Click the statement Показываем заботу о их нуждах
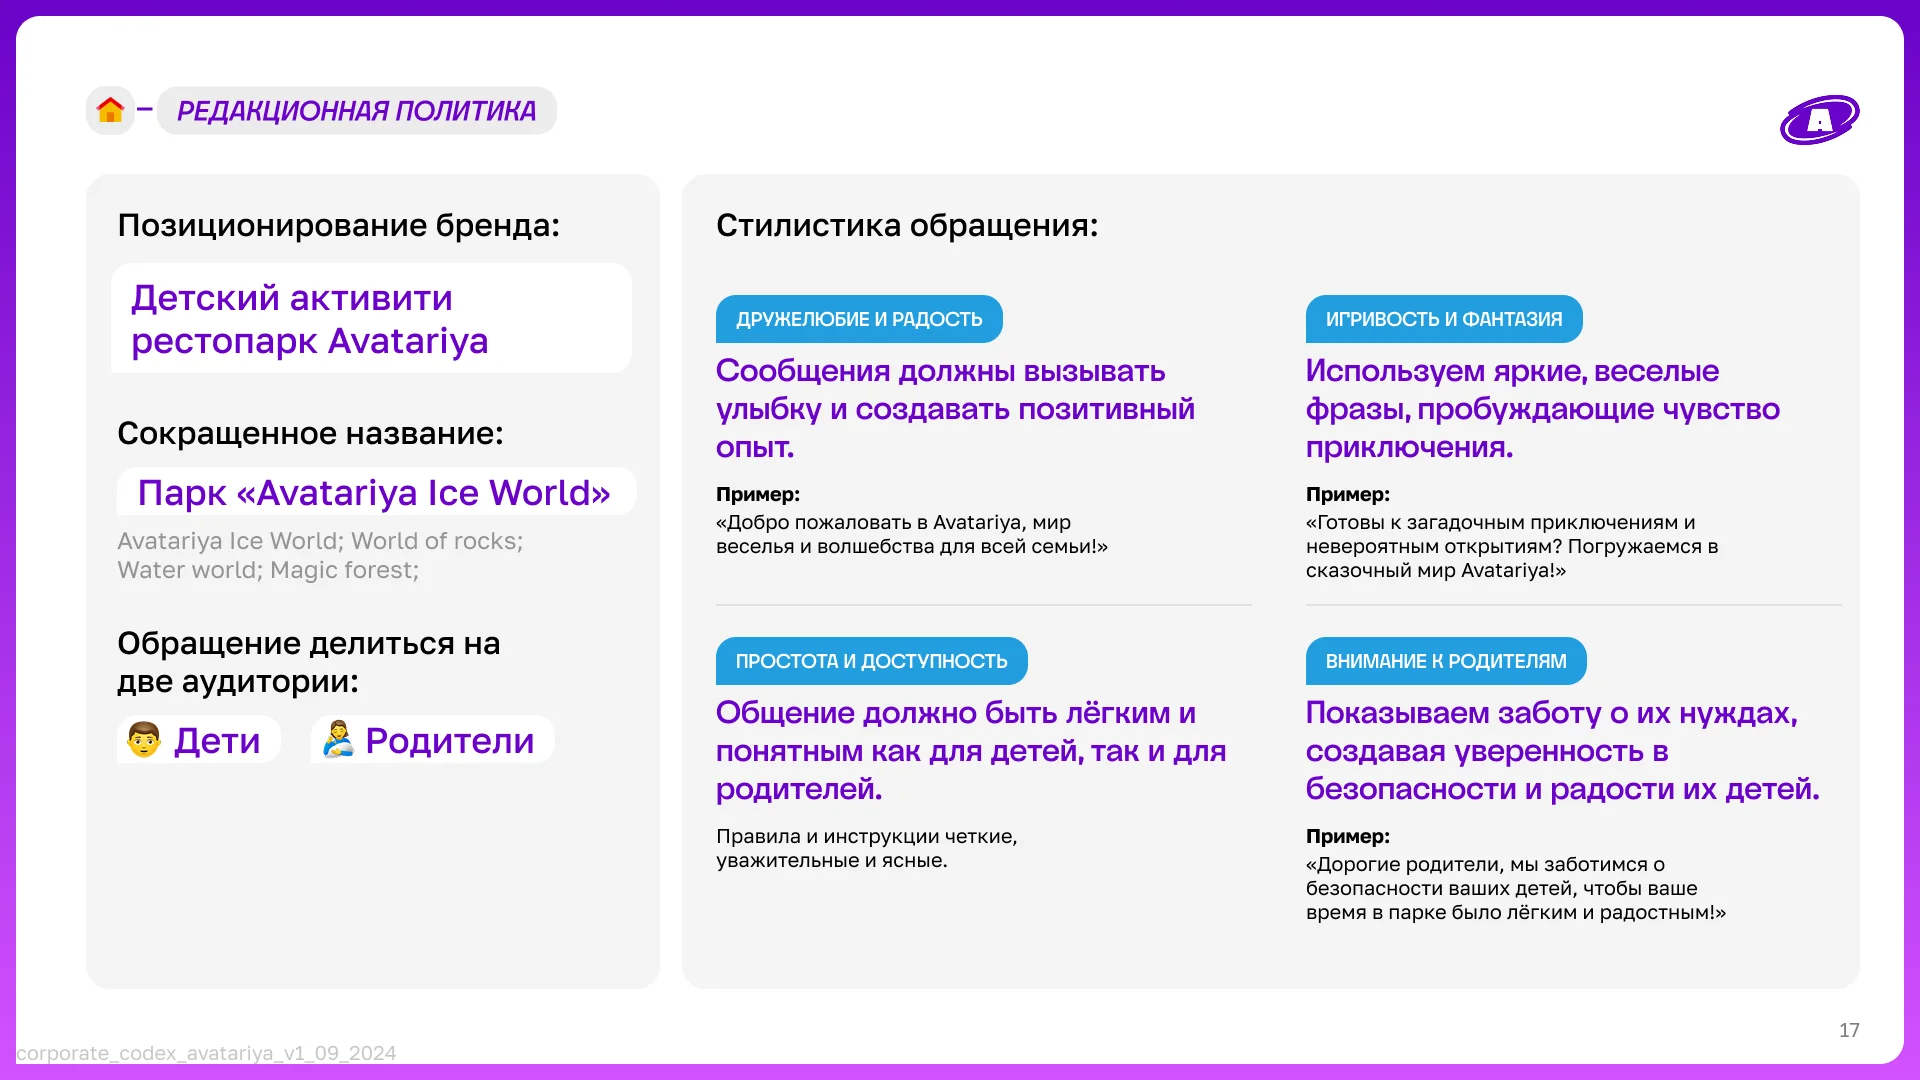 [x=1563, y=750]
